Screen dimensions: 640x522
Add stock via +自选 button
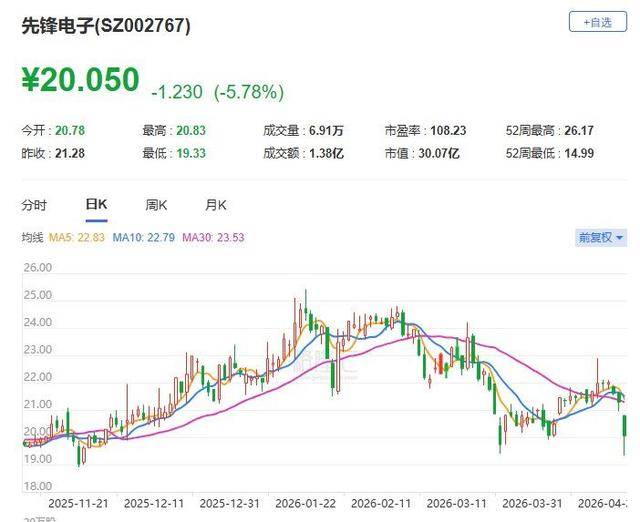598,22
